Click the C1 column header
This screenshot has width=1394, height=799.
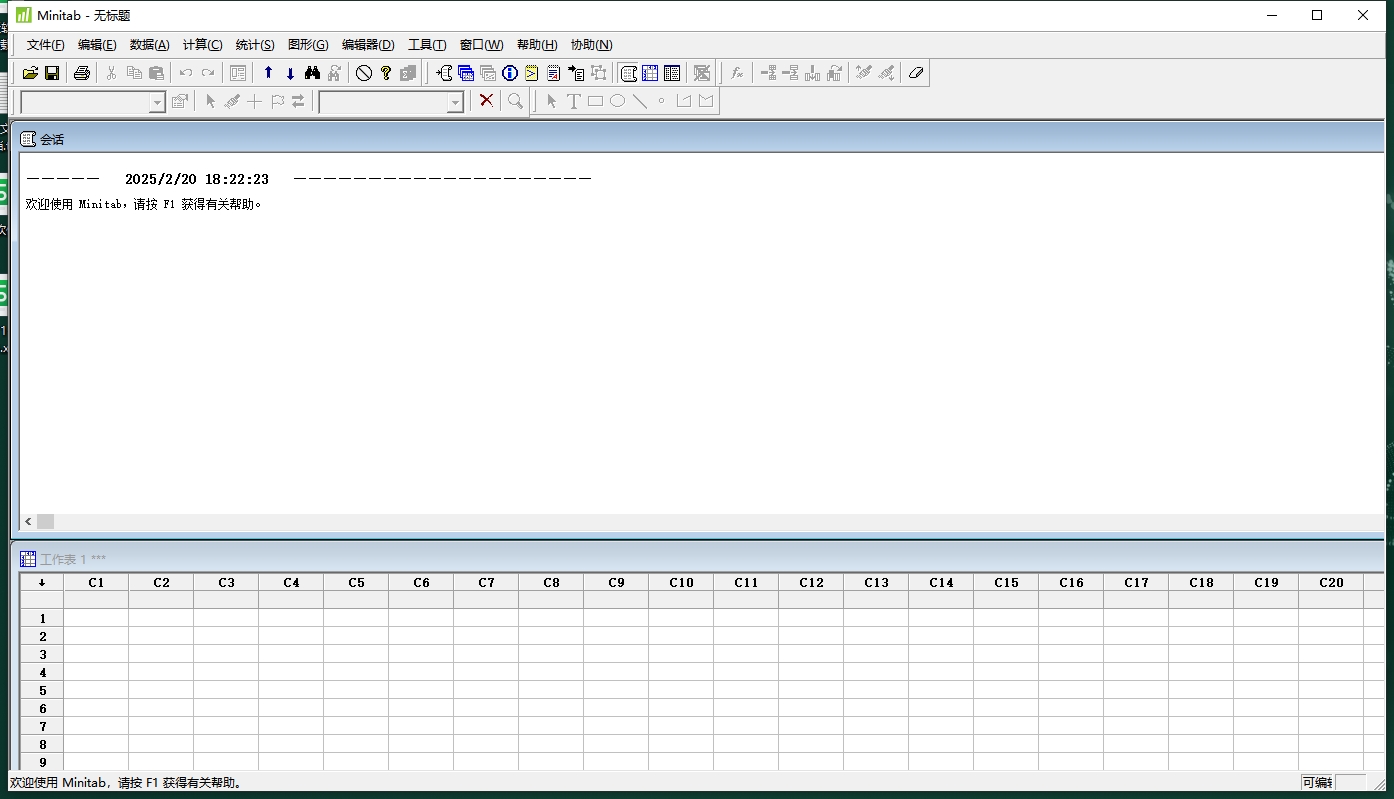(96, 582)
